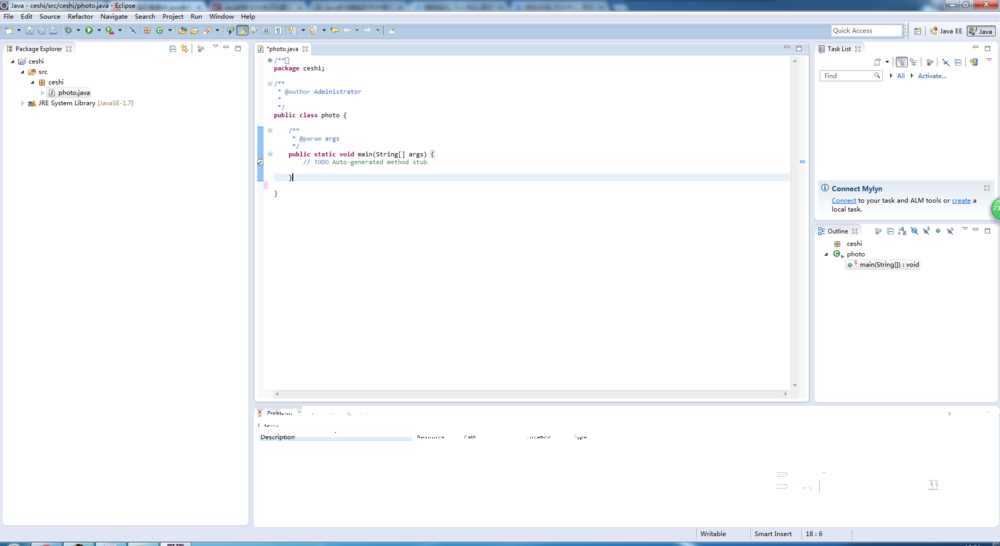
Task: Click the Connect link in Mylyn panel
Action: pyautogui.click(x=843, y=200)
